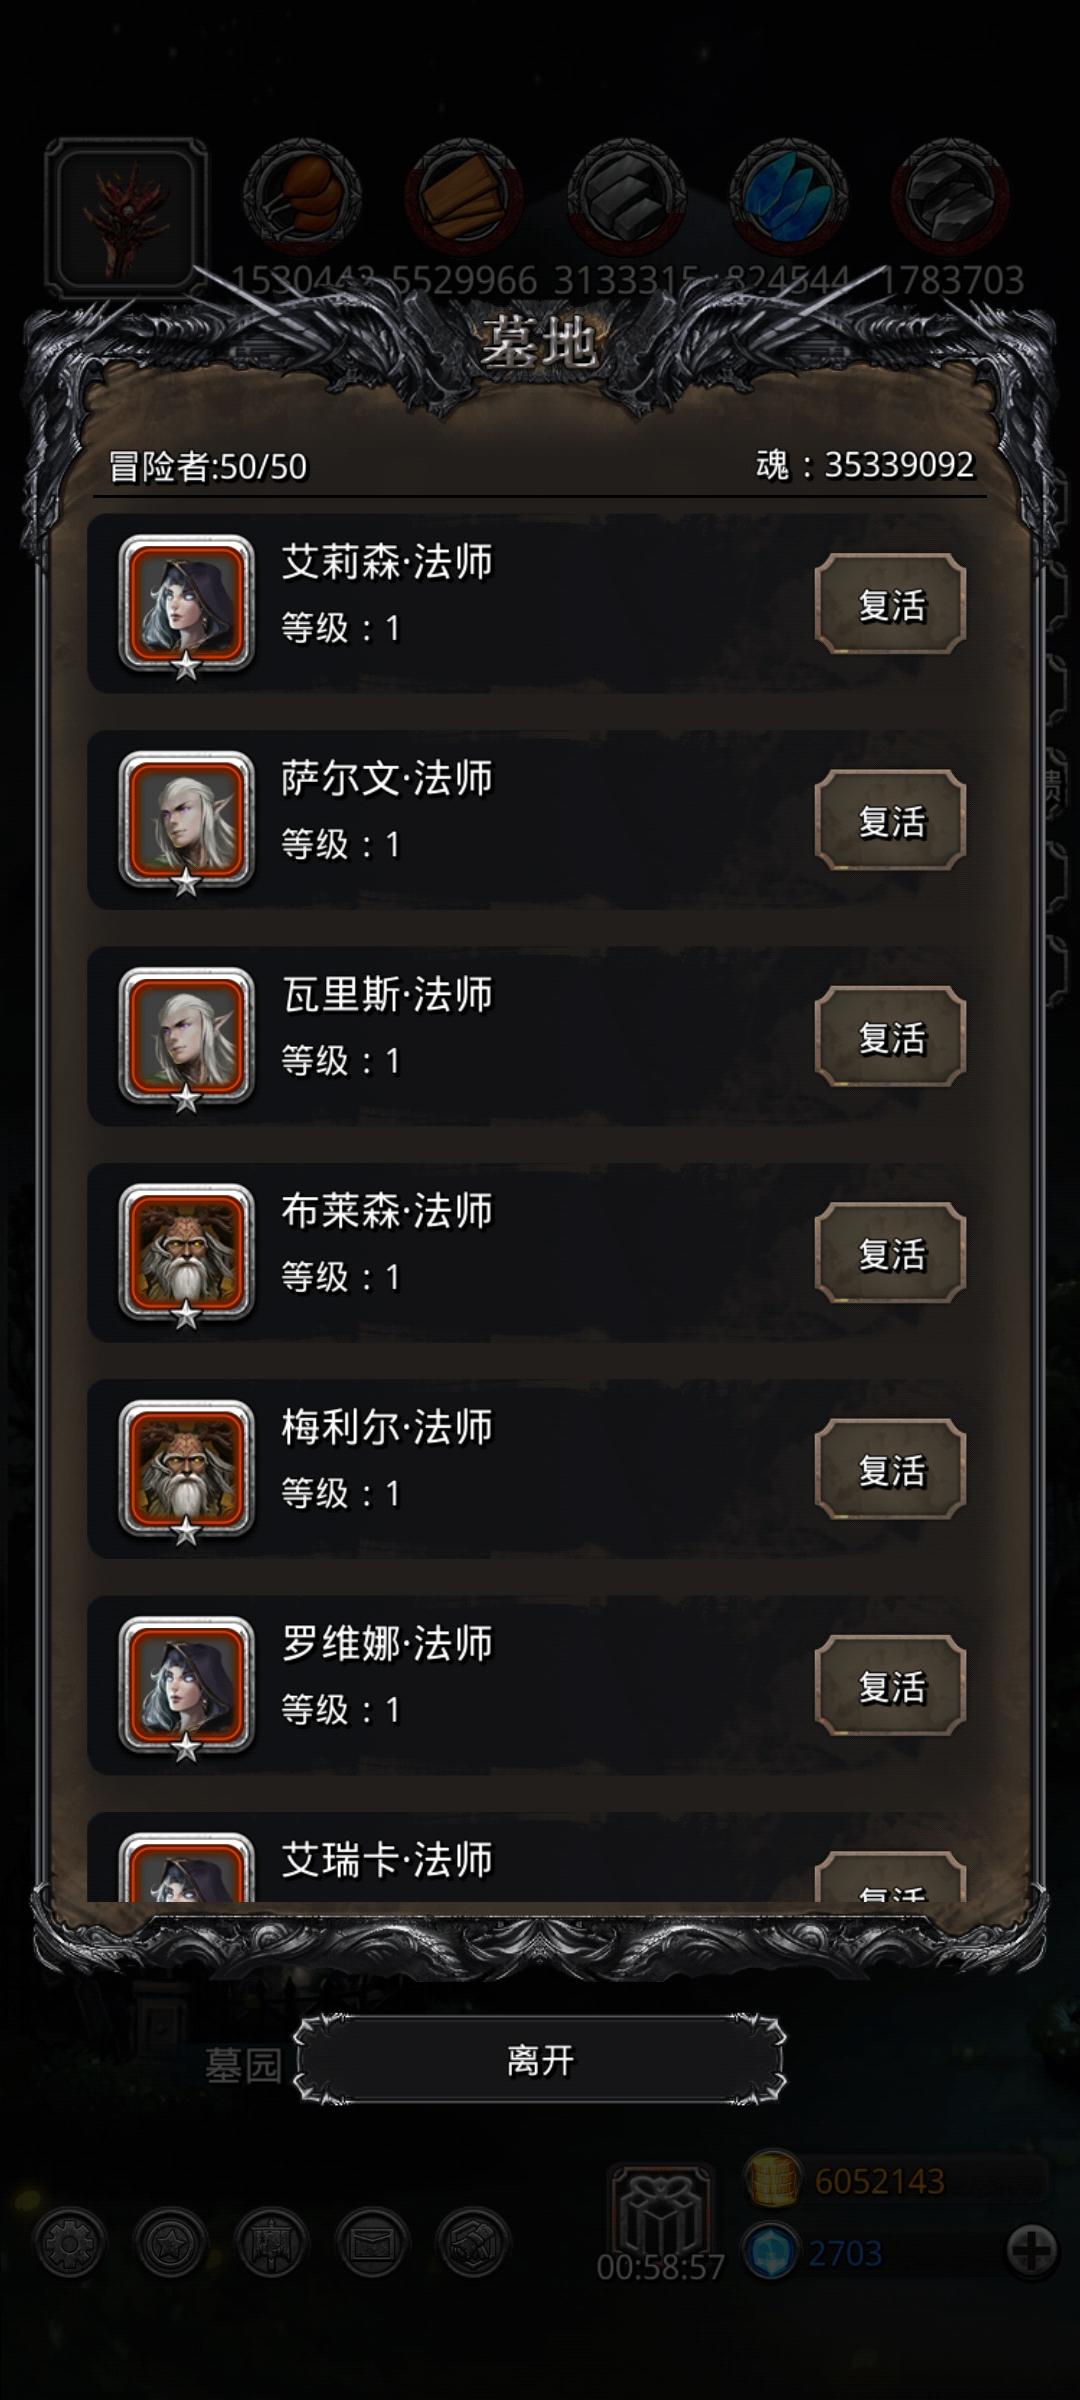The width and height of the screenshot is (1080, 2400).
Task: Open the banner flag icon
Action: [271, 2243]
